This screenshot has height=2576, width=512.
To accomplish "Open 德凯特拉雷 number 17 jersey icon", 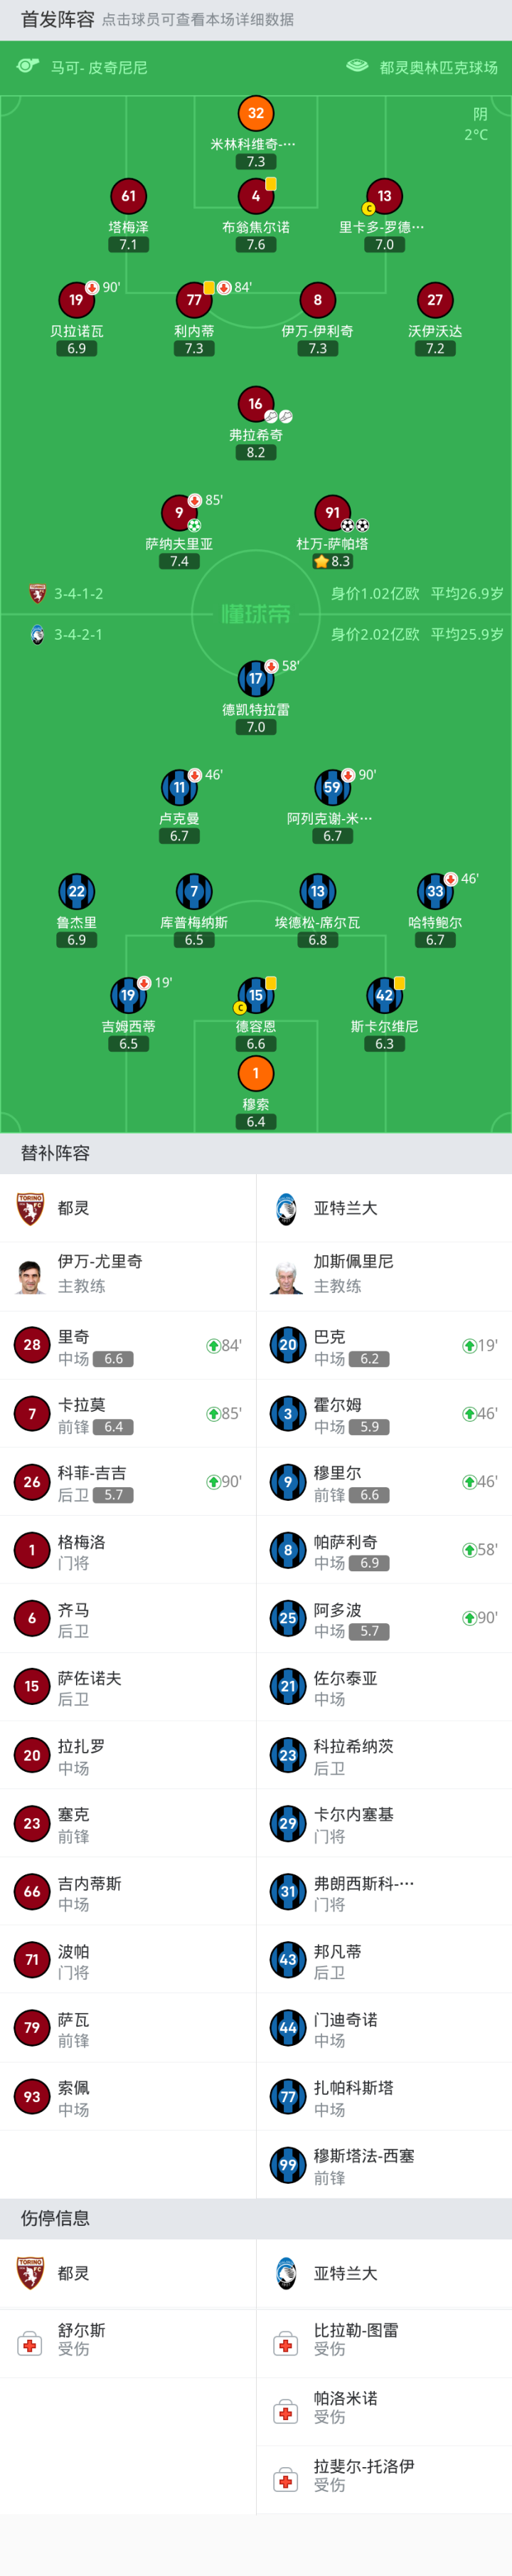I will tap(256, 679).
